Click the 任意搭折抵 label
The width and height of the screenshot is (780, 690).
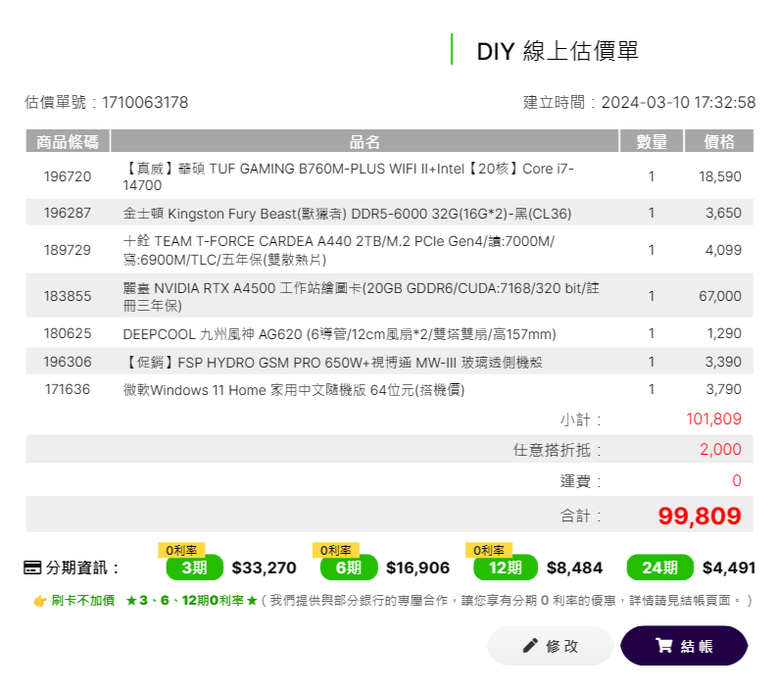(557, 450)
